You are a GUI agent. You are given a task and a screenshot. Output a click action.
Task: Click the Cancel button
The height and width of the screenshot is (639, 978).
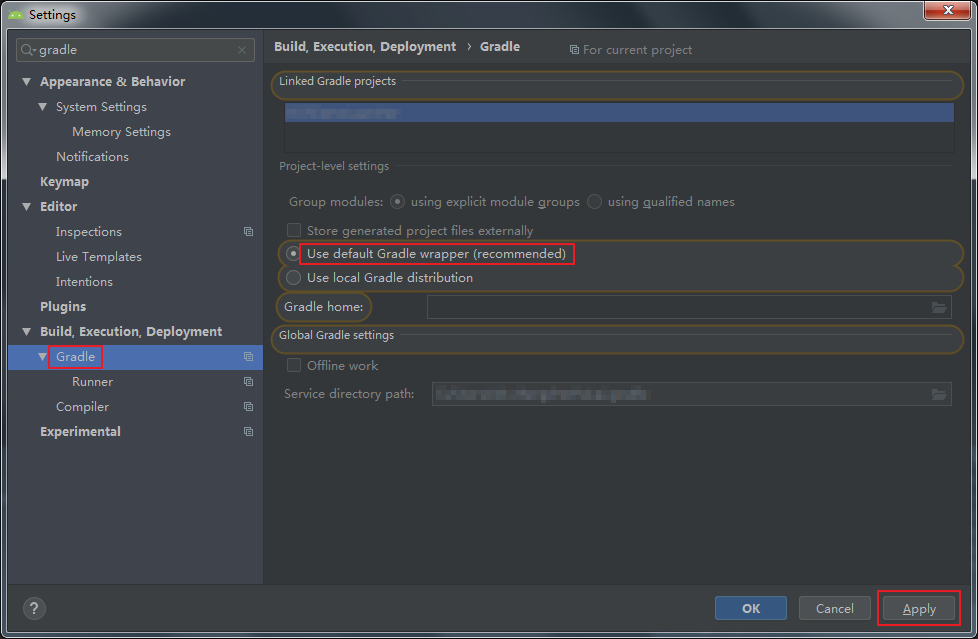click(835, 608)
